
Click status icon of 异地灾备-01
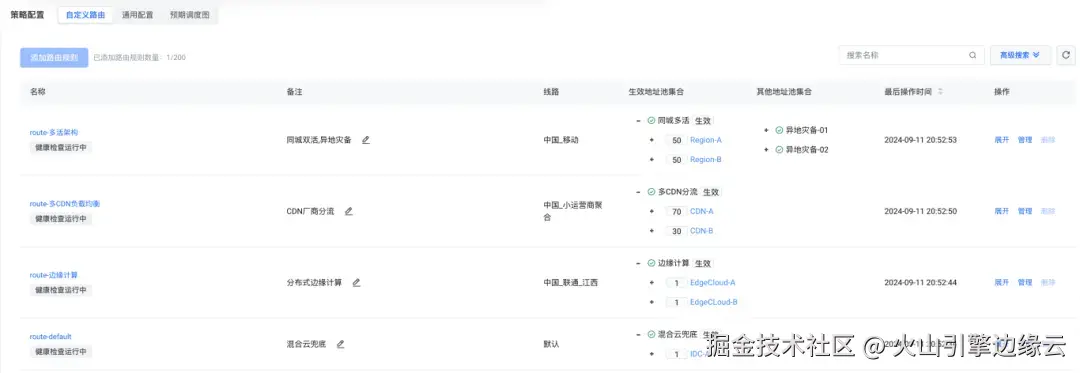(779, 130)
